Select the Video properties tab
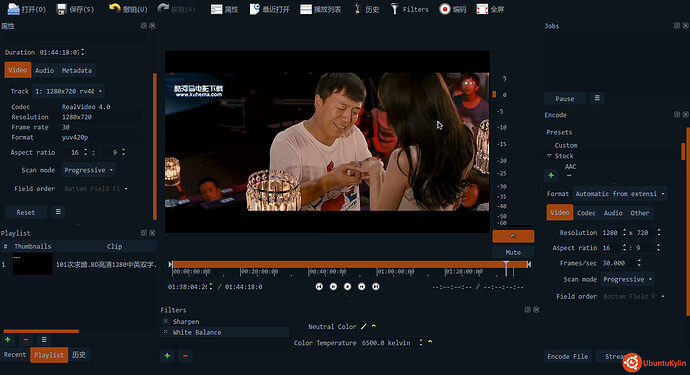This screenshot has height=375, width=690. pos(18,70)
